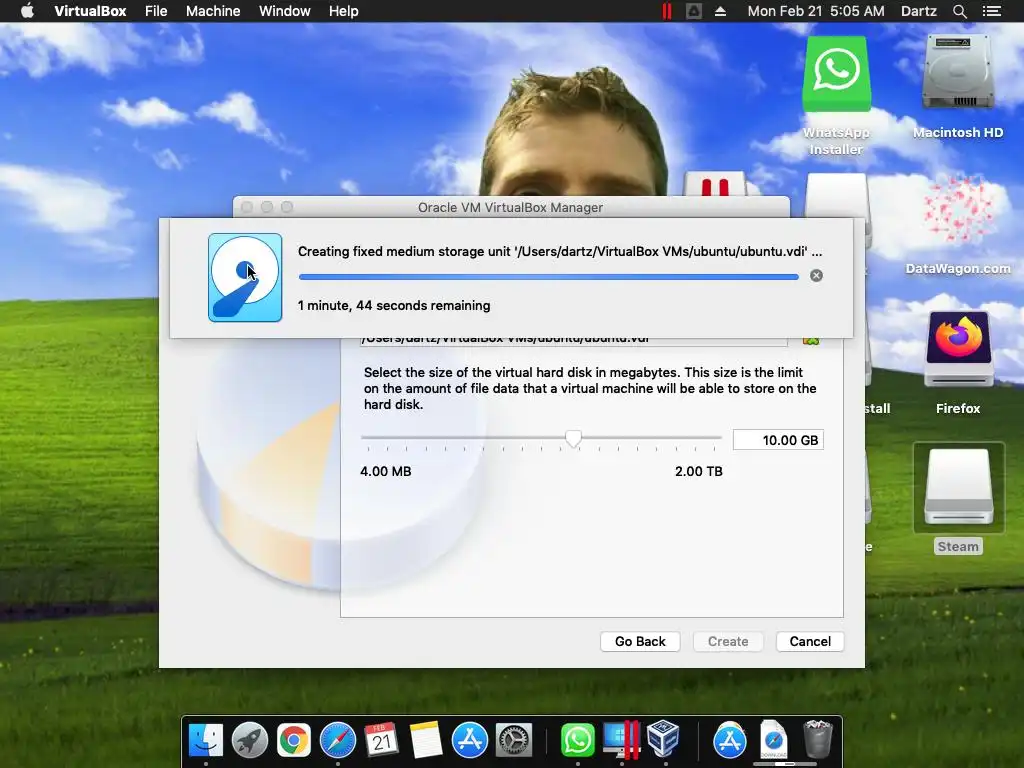Click the Dartz user name in menu bar
This screenshot has height=768, width=1024.
[x=918, y=11]
